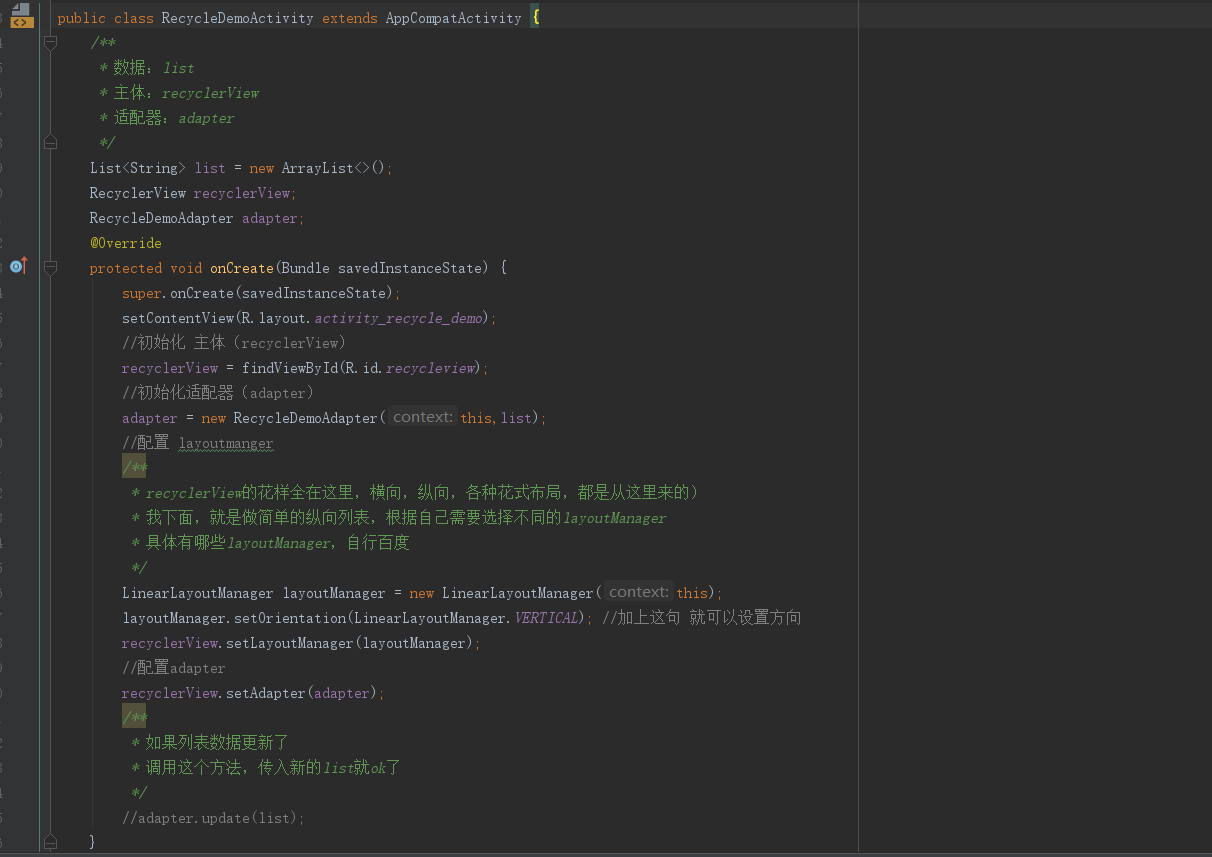Collapse the onCreate method body
This screenshot has height=857, width=1212.
click(50, 268)
